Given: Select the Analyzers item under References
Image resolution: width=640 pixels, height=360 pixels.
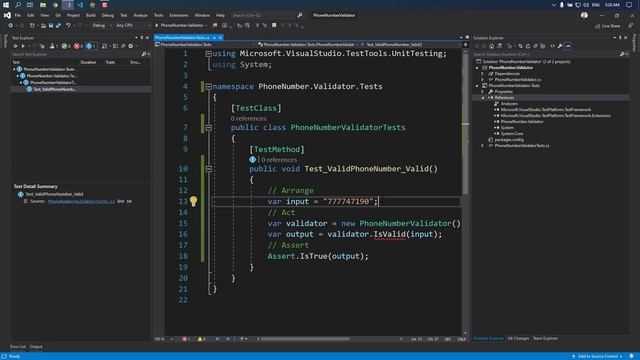Looking at the screenshot, I should (509, 104).
